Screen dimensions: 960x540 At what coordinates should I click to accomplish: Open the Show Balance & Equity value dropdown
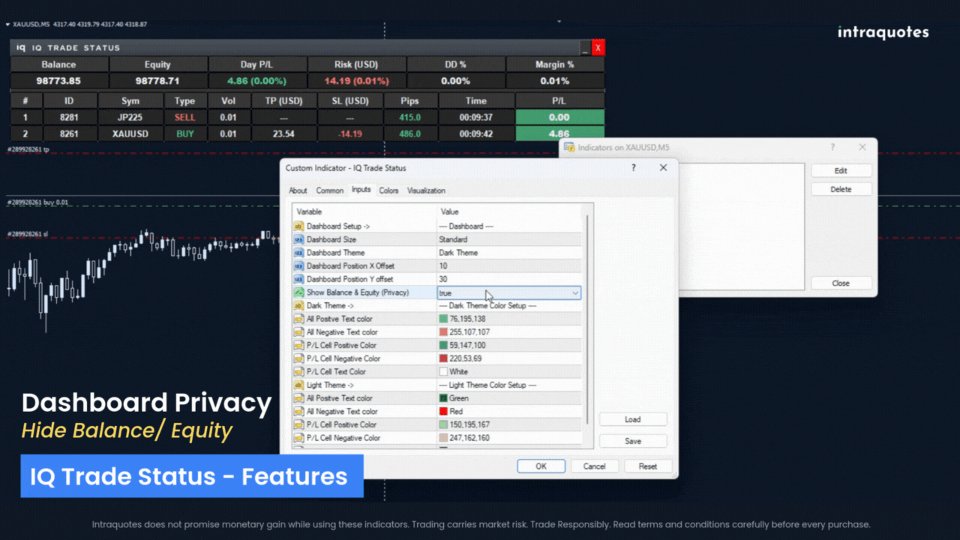[575, 293]
